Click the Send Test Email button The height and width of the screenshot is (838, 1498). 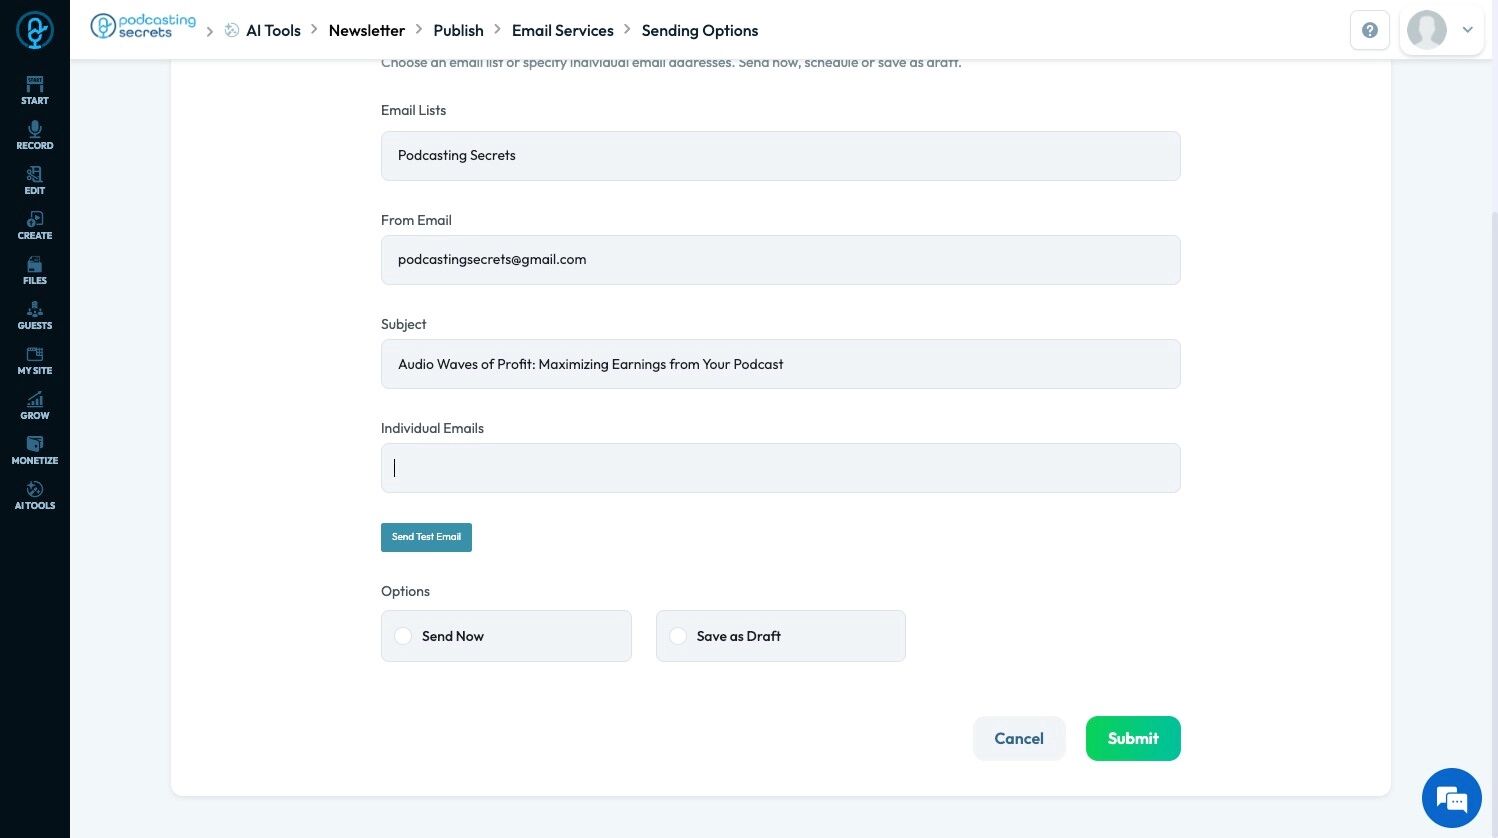point(426,537)
